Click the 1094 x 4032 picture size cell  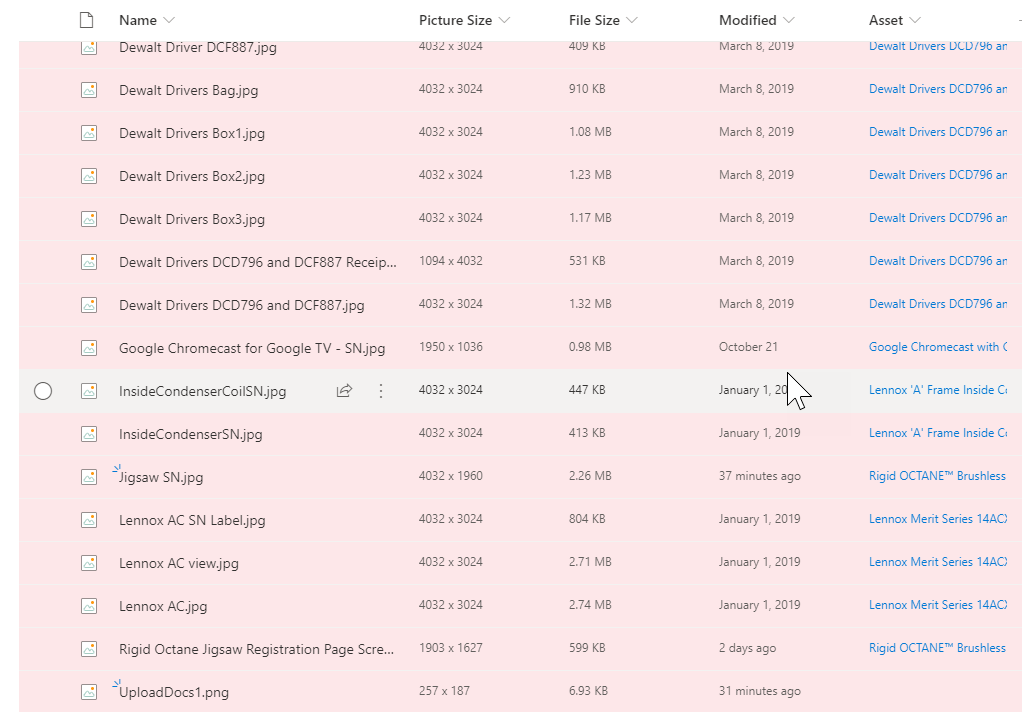coord(451,261)
